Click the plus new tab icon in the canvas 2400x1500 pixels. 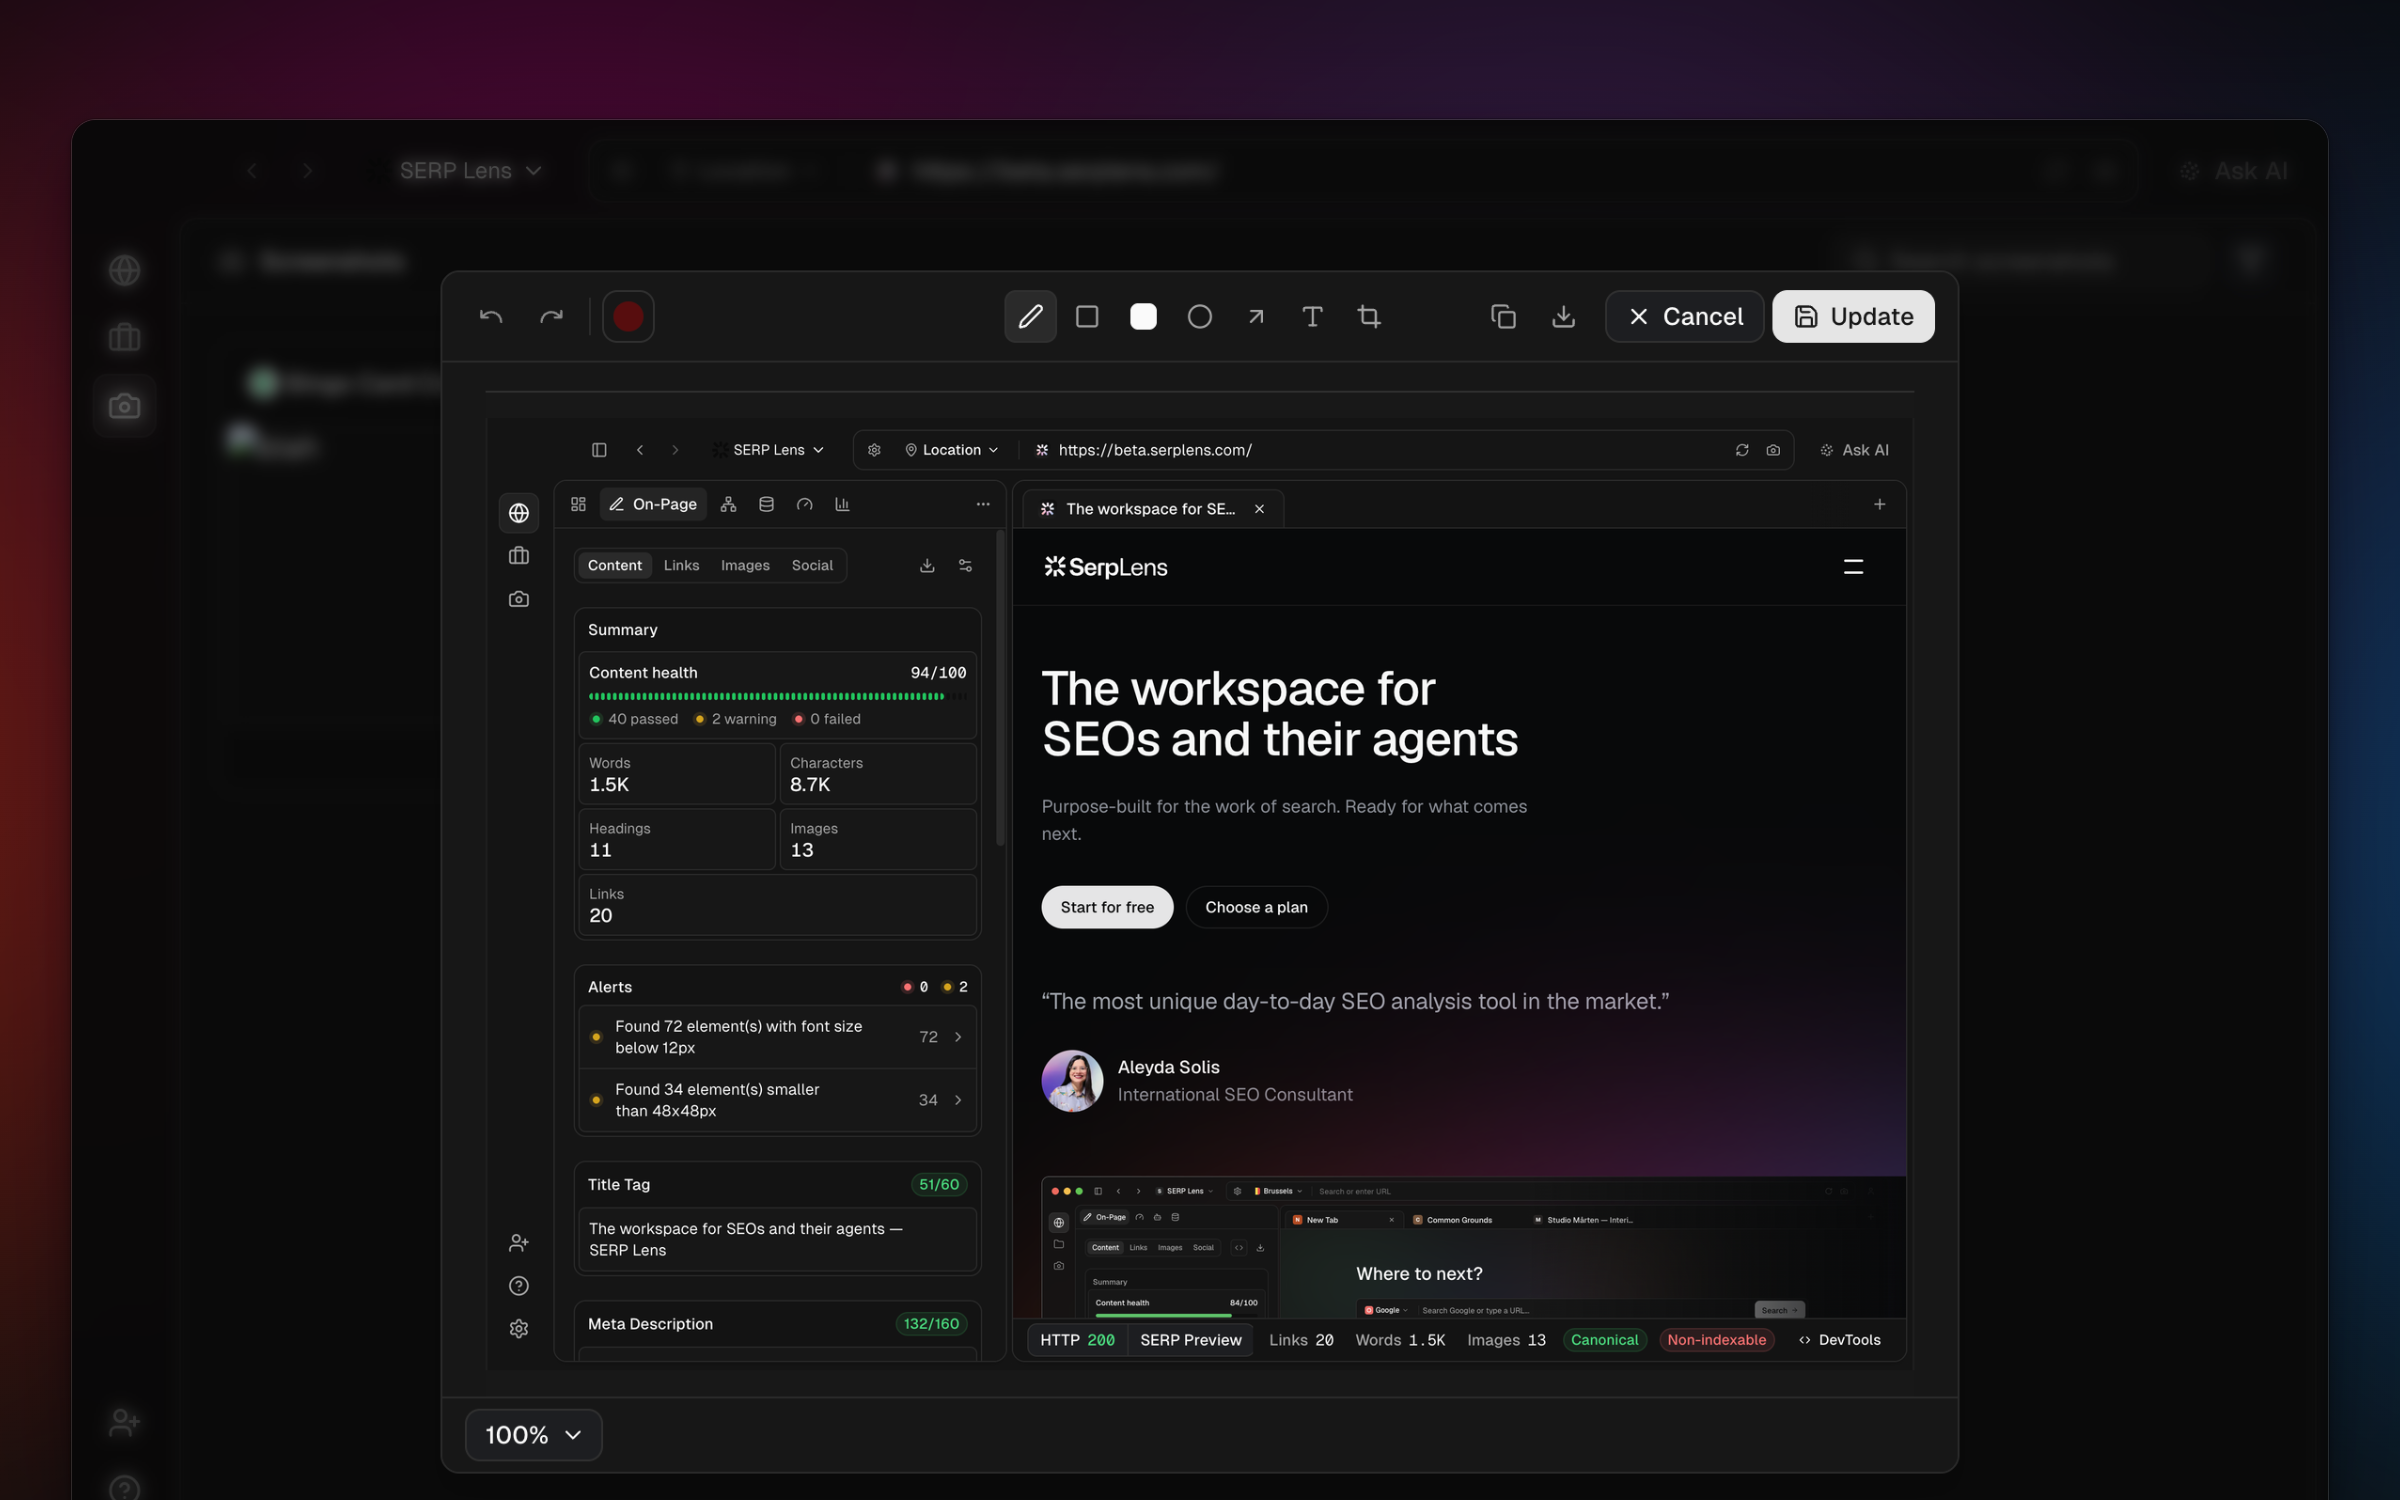point(1879,504)
